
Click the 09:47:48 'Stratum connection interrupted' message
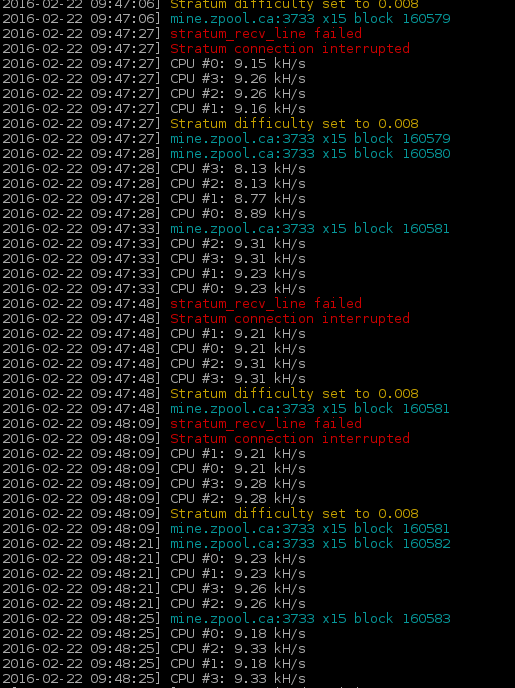pos(290,319)
